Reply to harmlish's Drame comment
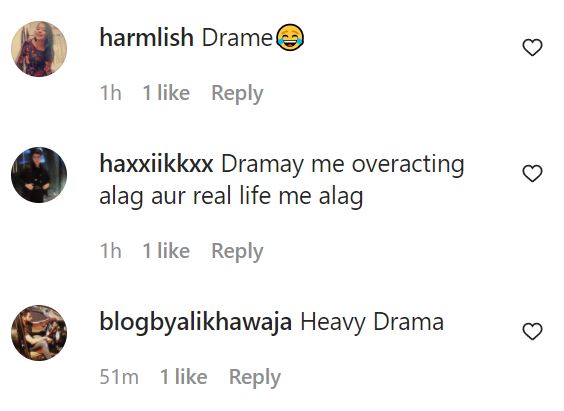564x411 pixels. [237, 94]
